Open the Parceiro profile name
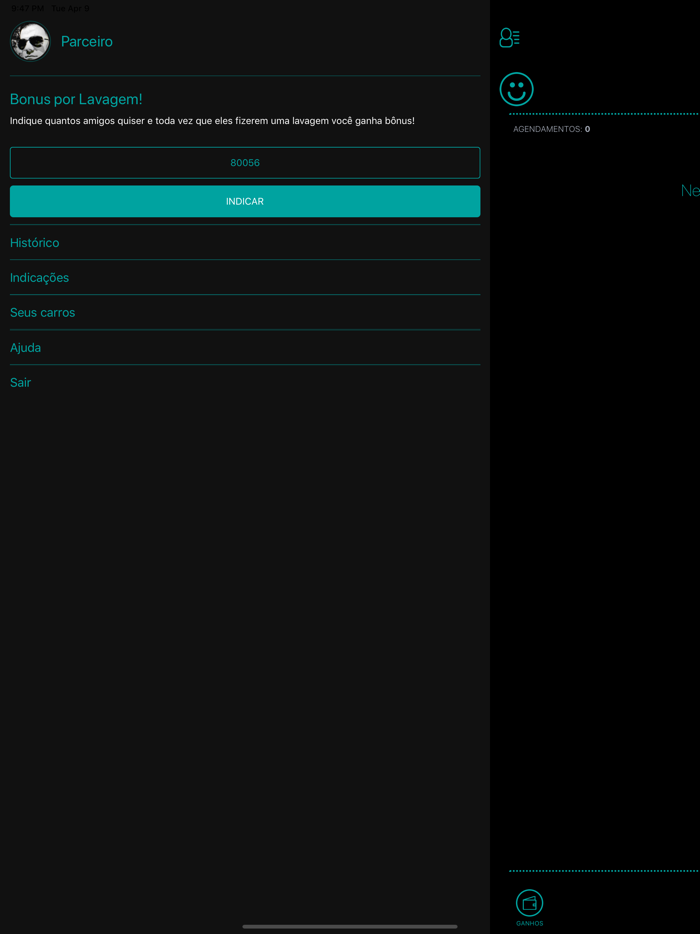Screen dimensions: 700x934 (x=87, y=42)
